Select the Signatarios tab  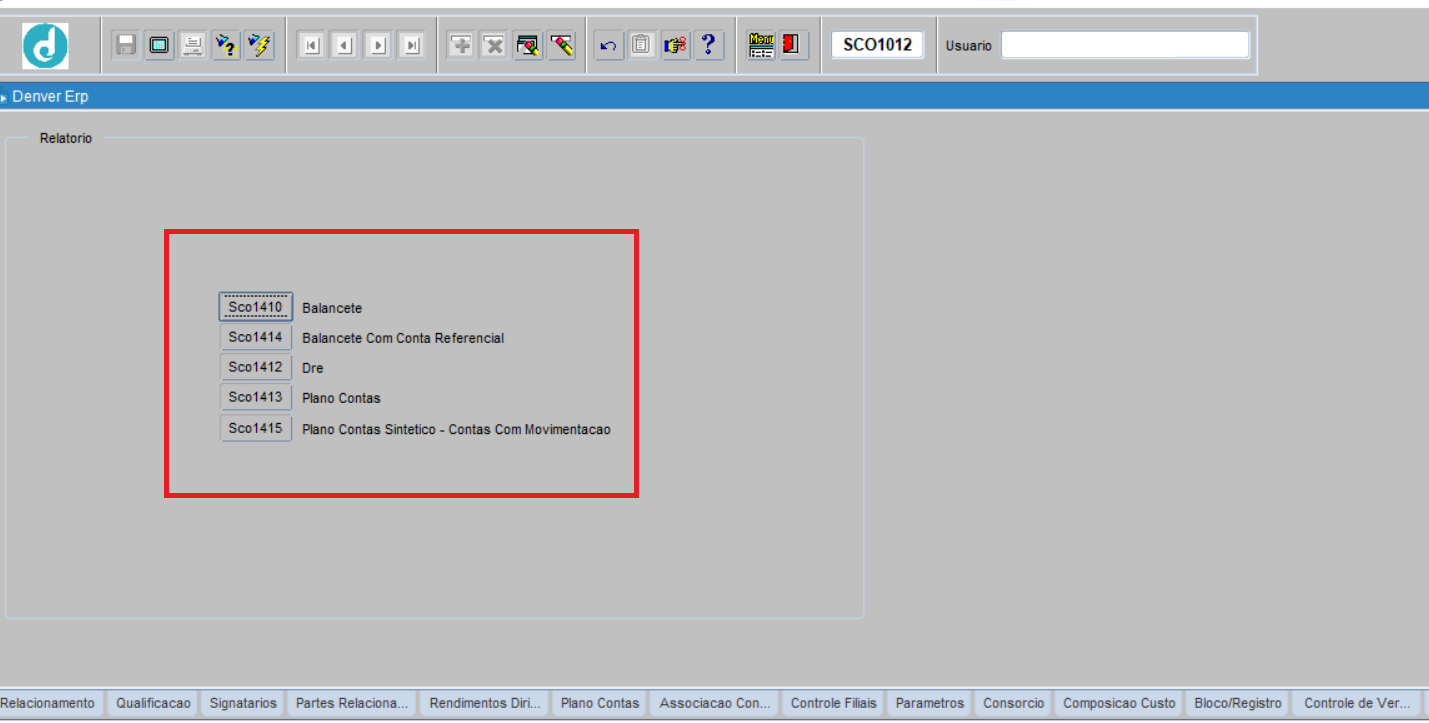243,703
